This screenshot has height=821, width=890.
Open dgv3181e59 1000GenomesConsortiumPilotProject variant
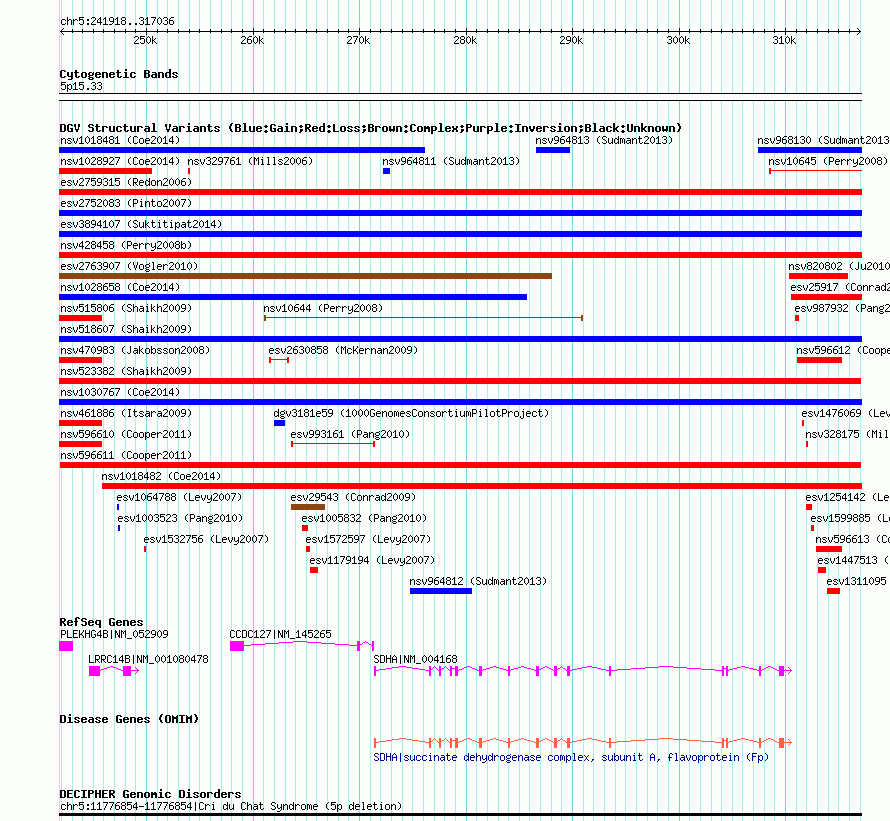[x=412, y=413]
